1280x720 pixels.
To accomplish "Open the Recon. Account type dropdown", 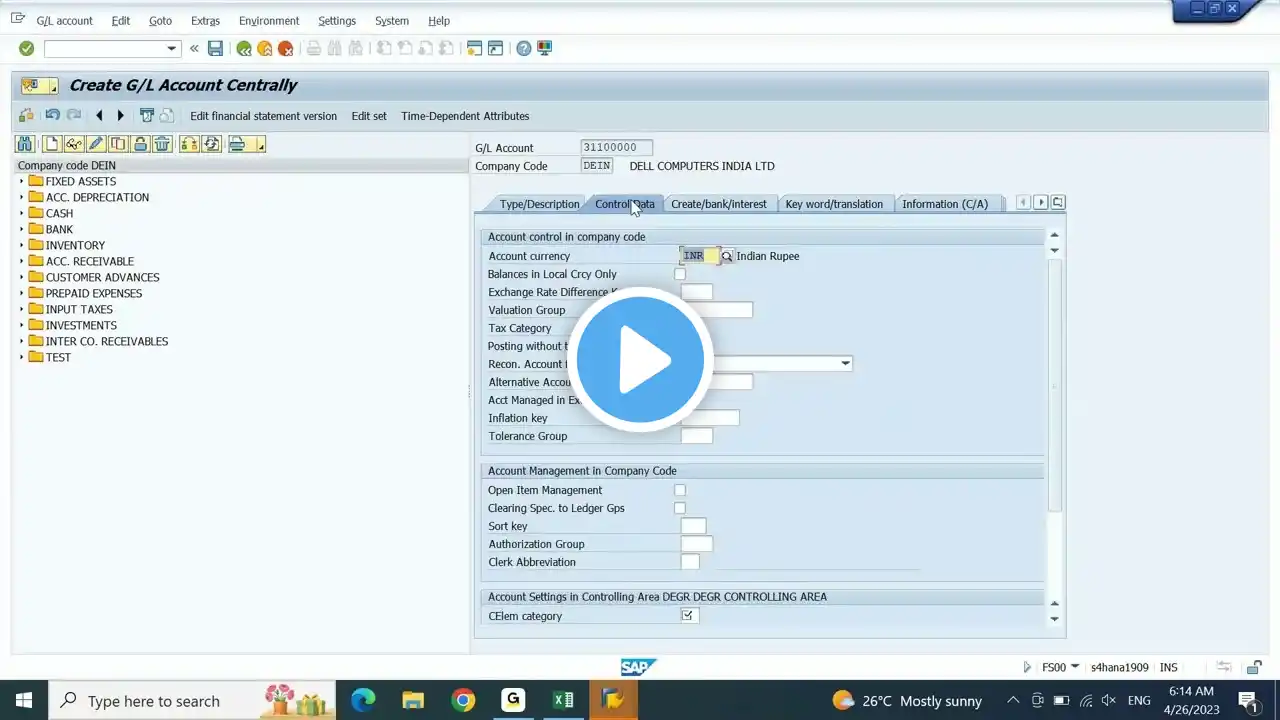I will [x=846, y=364].
